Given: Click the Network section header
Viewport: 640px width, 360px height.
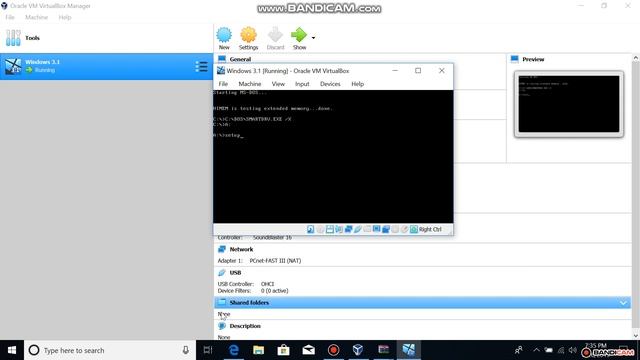Looking at the screenshot, I should pos(241,249).
